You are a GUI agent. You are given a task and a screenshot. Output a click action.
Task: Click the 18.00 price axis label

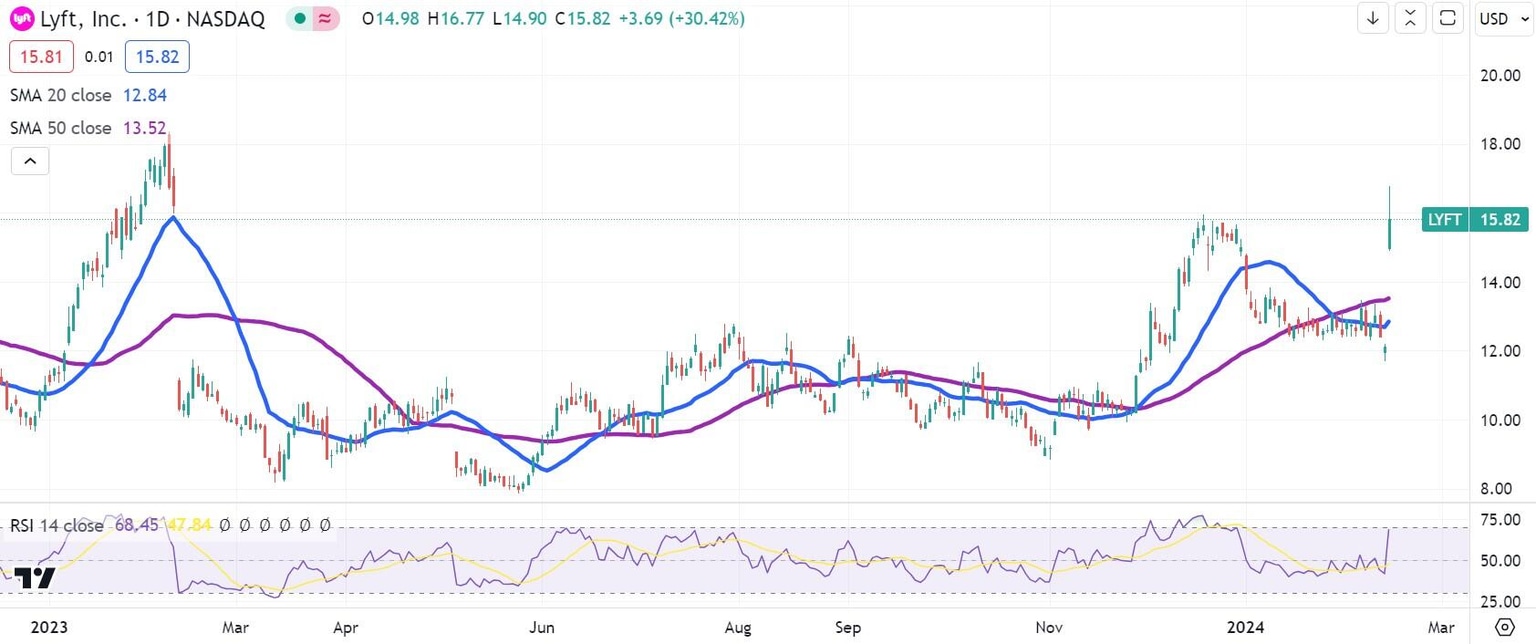coord(1500,144)
